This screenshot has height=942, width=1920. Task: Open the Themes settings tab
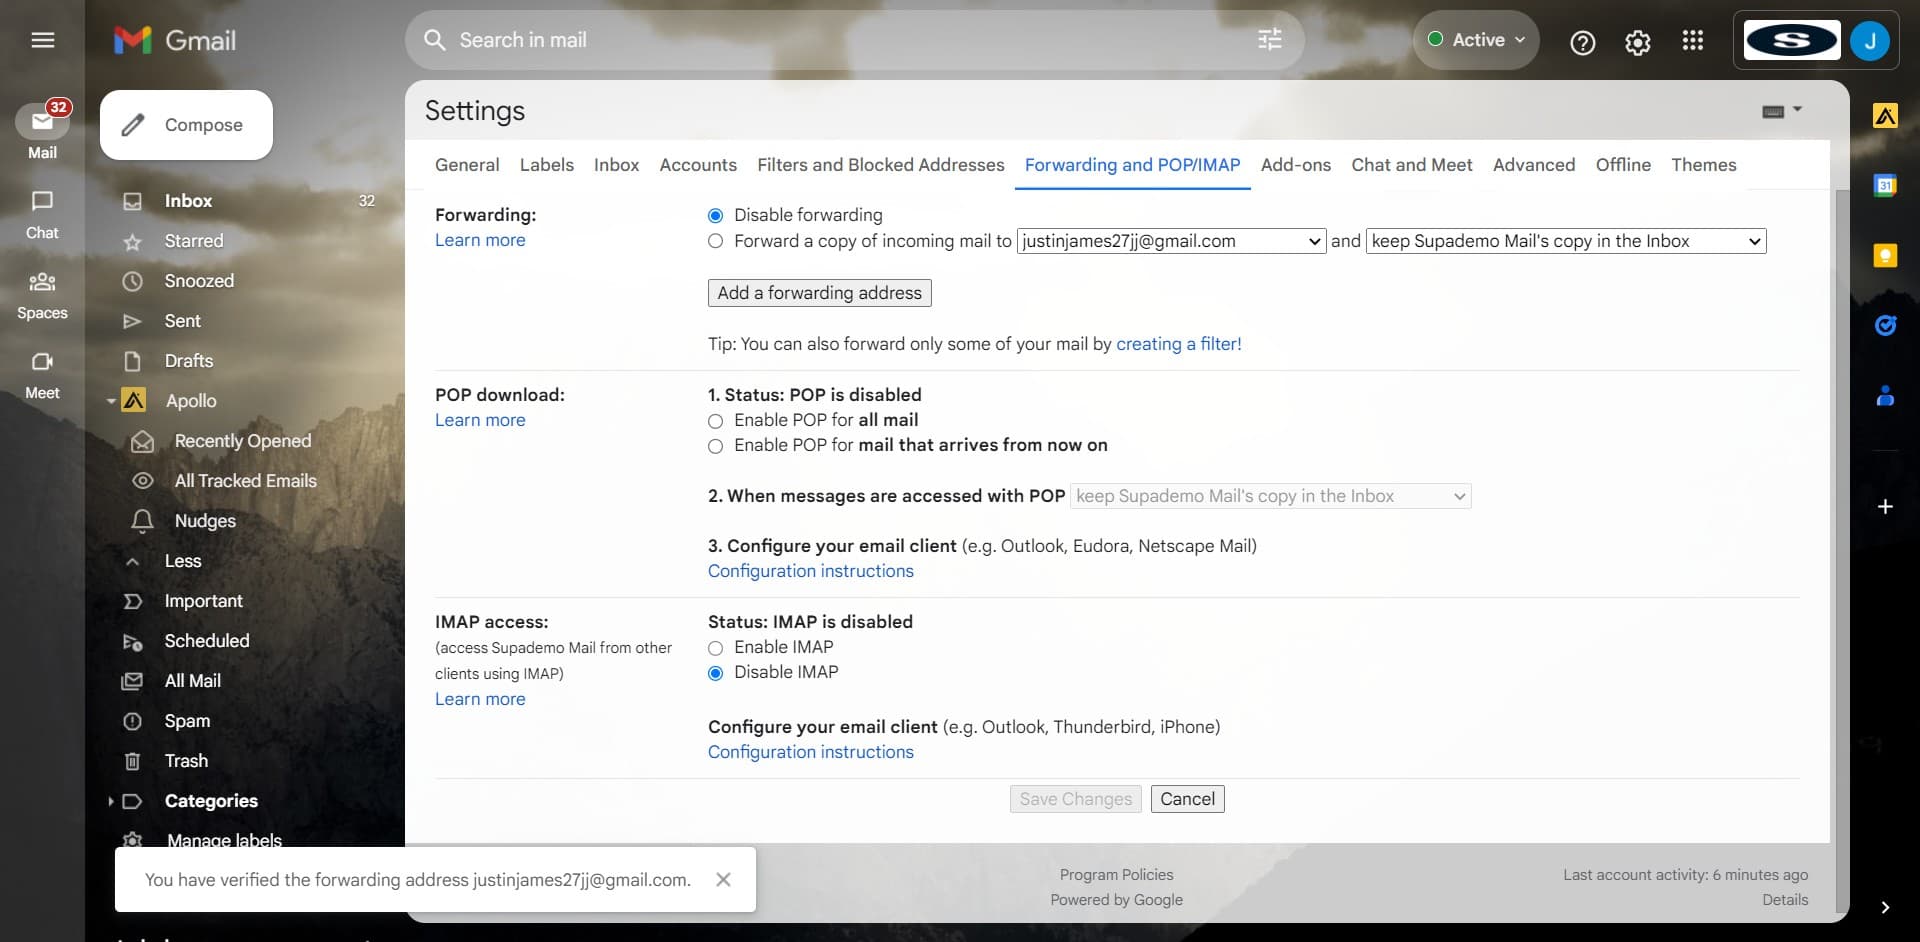(1703, 165)
